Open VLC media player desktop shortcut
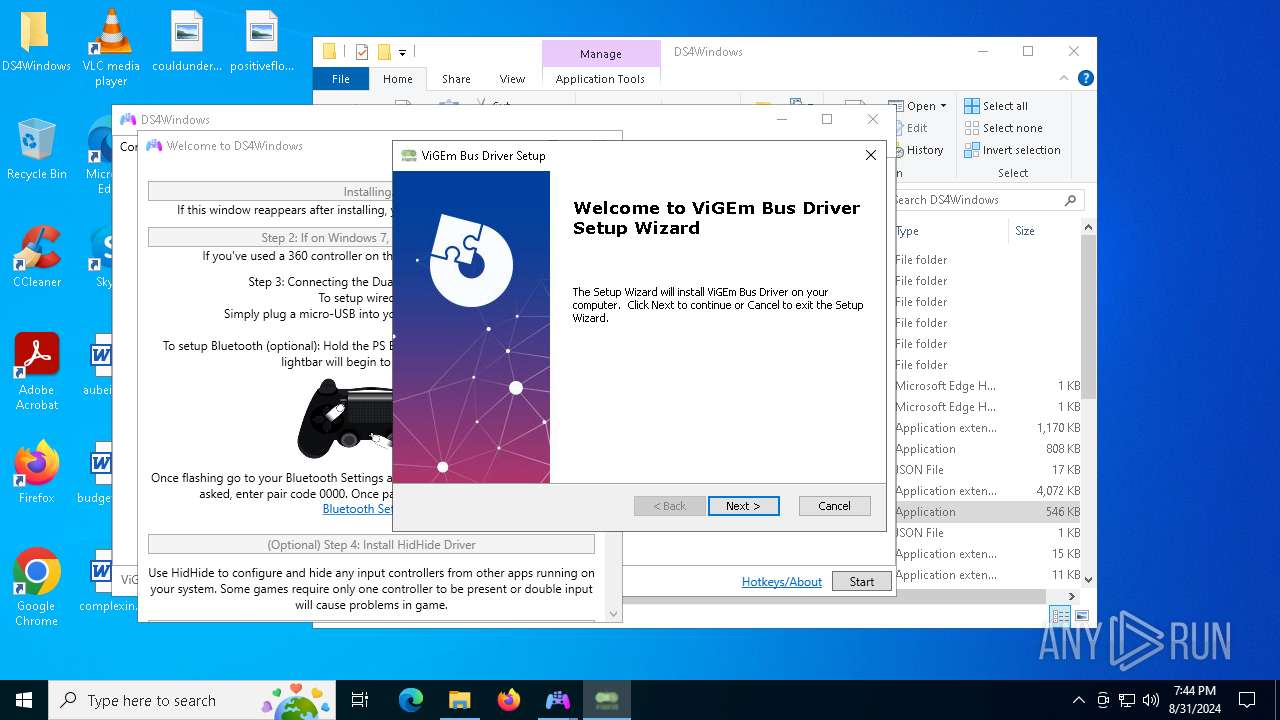This screenshot has width=1280, height=720. pos(111,48)
